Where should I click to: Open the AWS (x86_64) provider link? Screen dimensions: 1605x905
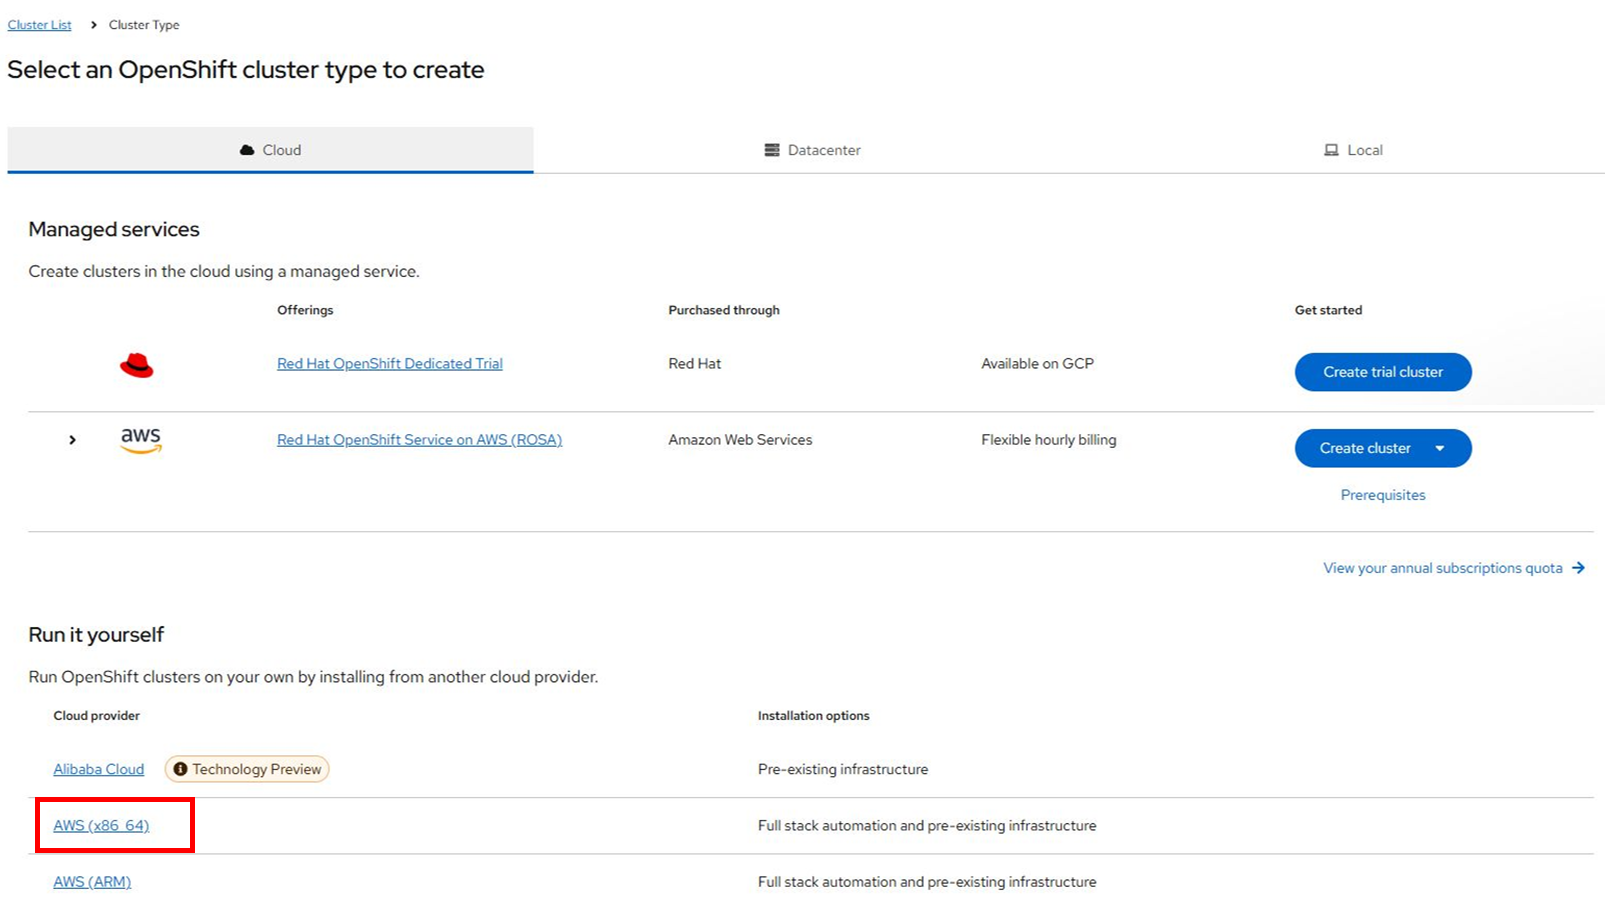tap(100, 825)
